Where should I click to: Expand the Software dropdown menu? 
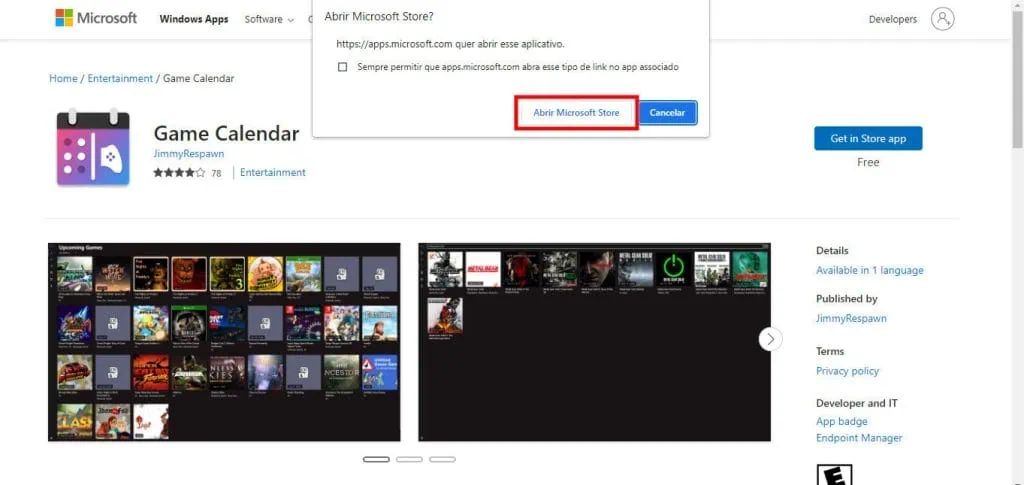pyautogui.click(x=269, y=20)
